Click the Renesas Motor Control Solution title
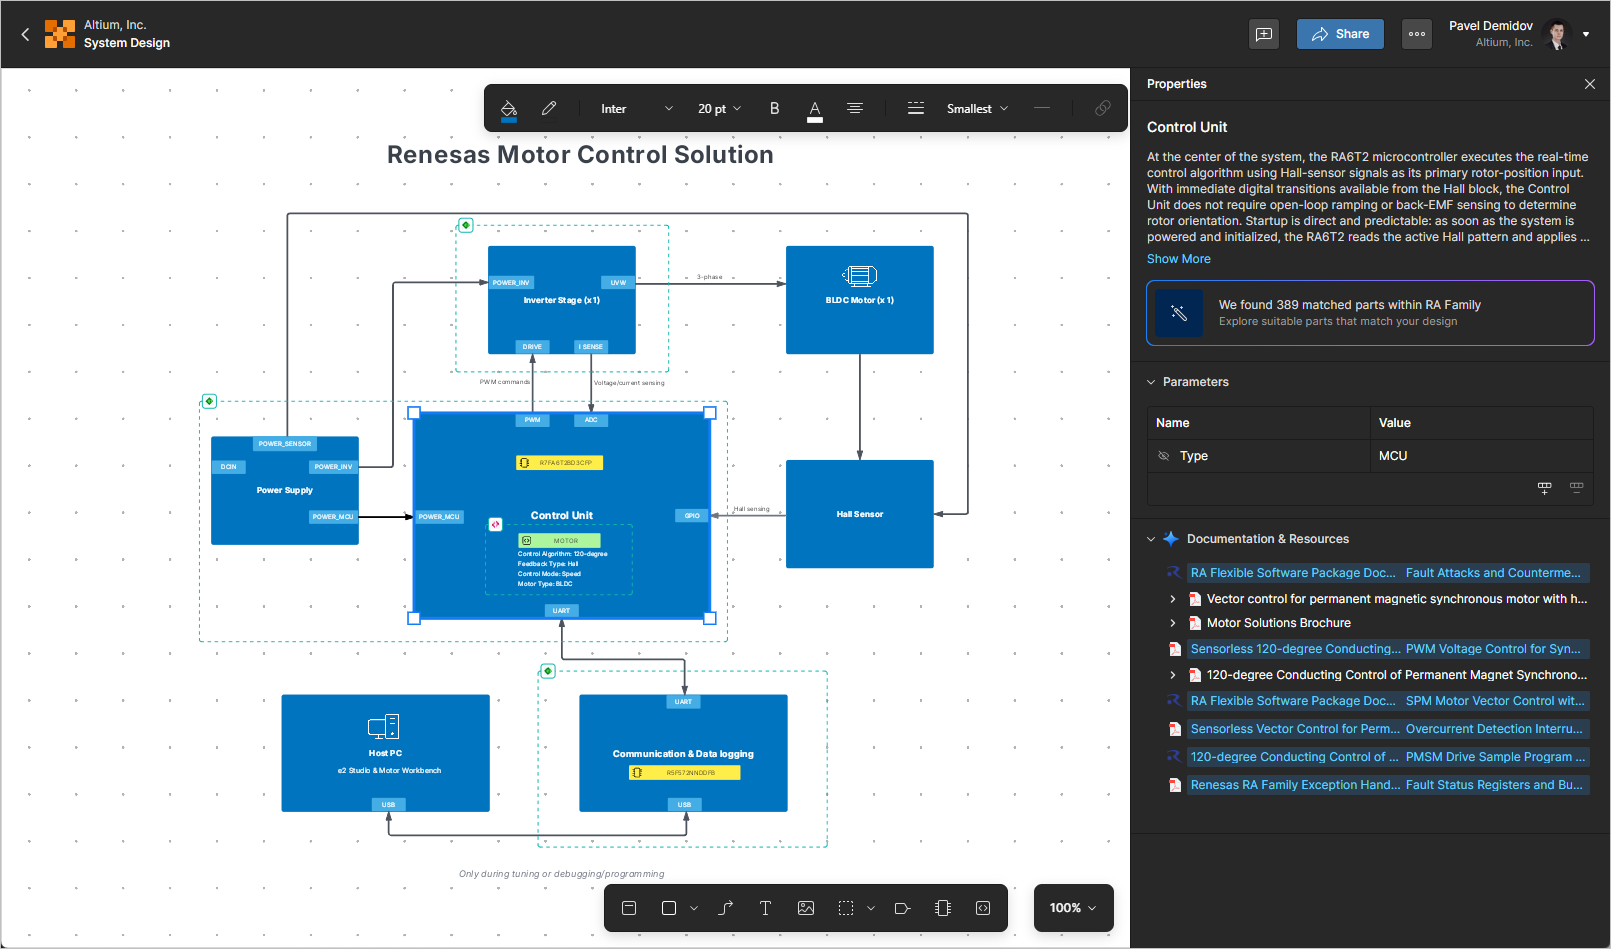The height and width of the screenshot is (949, 1611). [x=580, y=155]
